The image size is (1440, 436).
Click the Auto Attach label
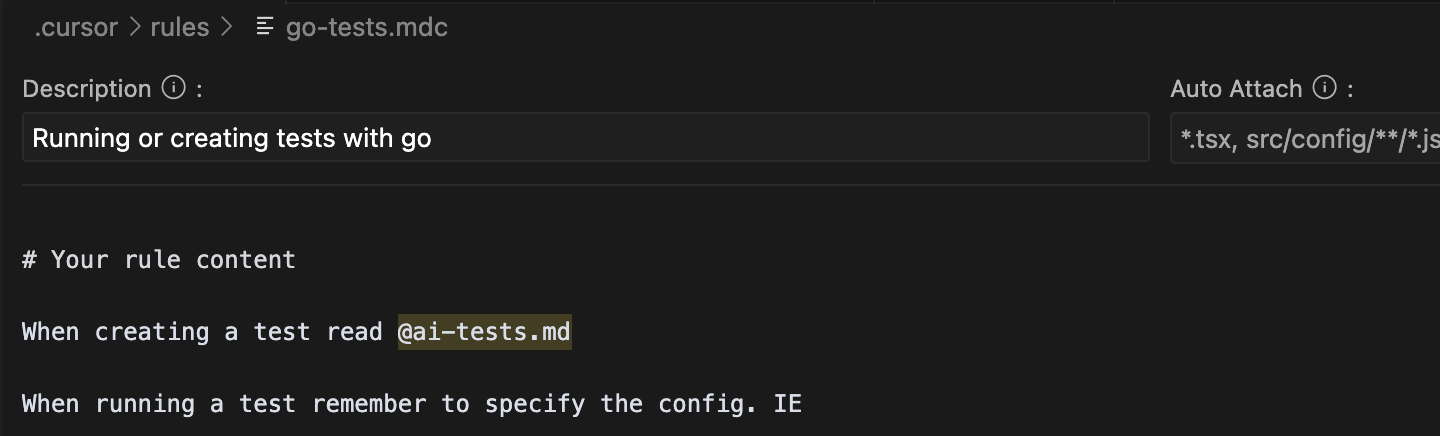1236,89
